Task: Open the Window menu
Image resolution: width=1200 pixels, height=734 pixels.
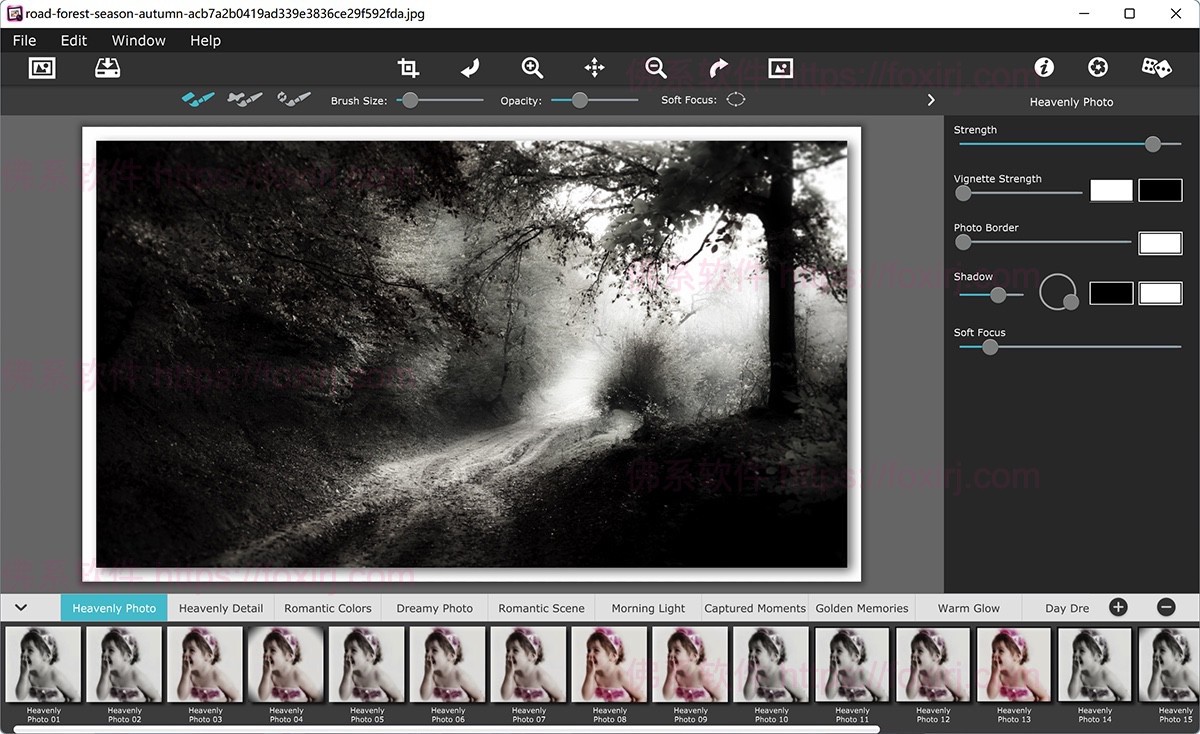Action: tap(138, 40)
